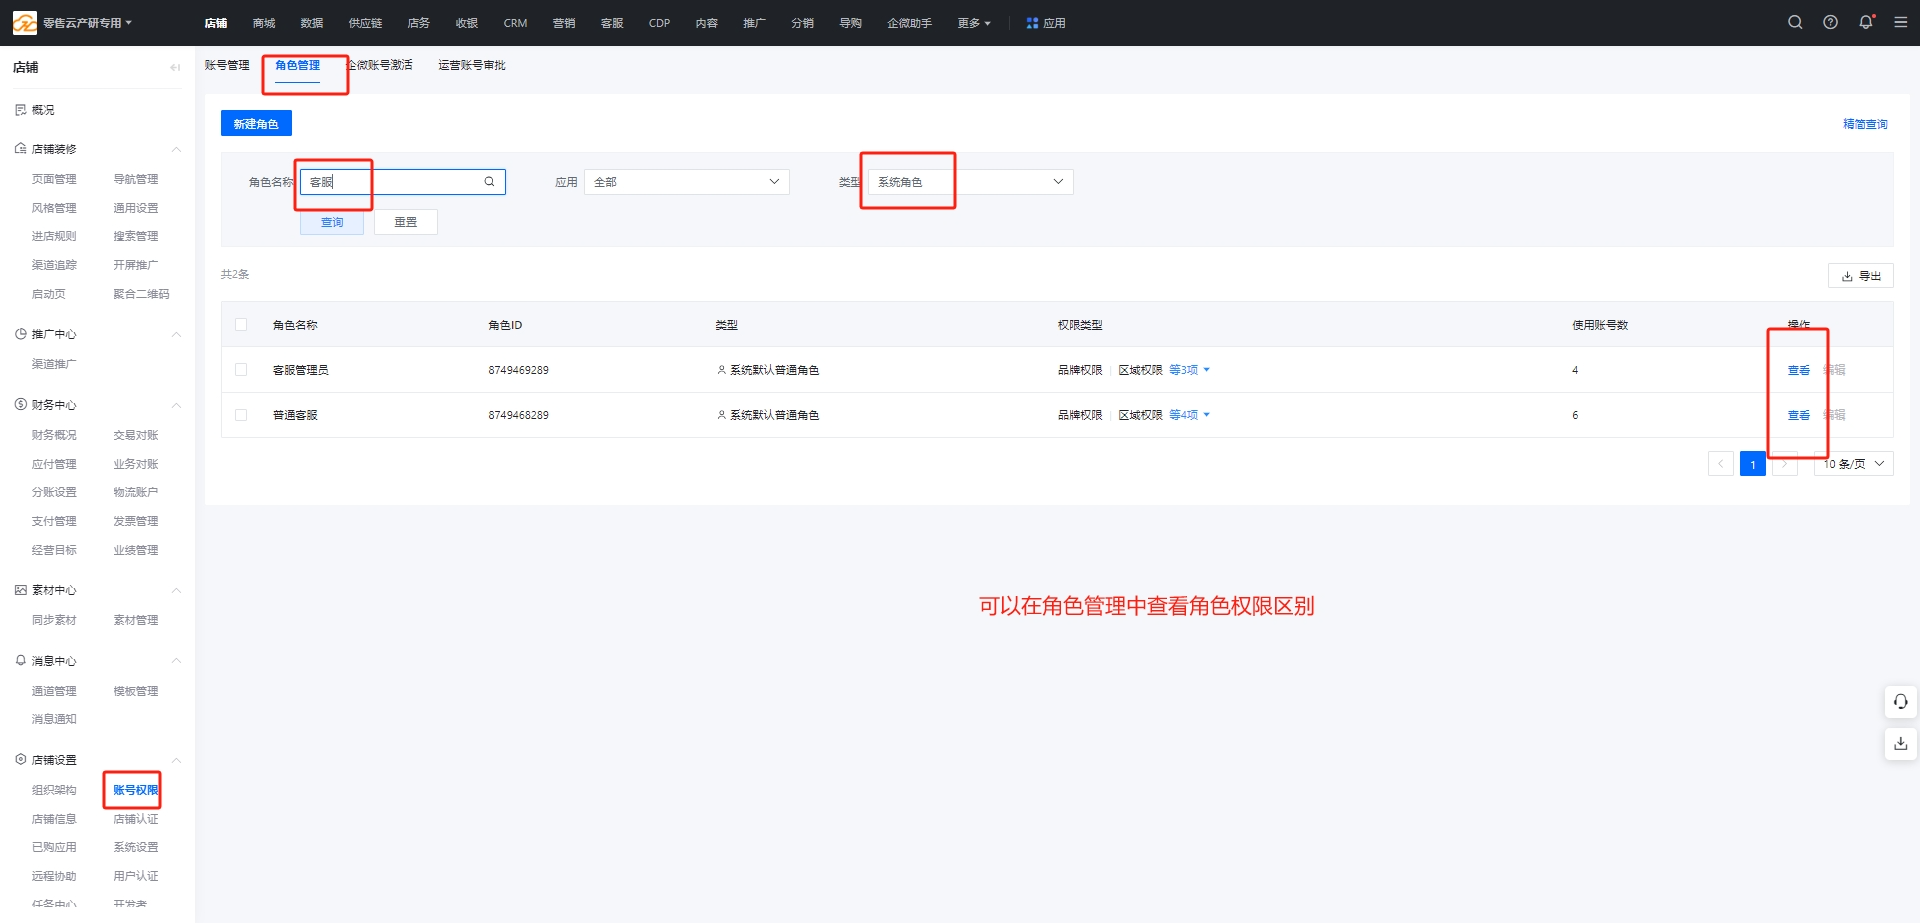Click the 概况 overview icon
1920x923 pixels.
(20, 110)
